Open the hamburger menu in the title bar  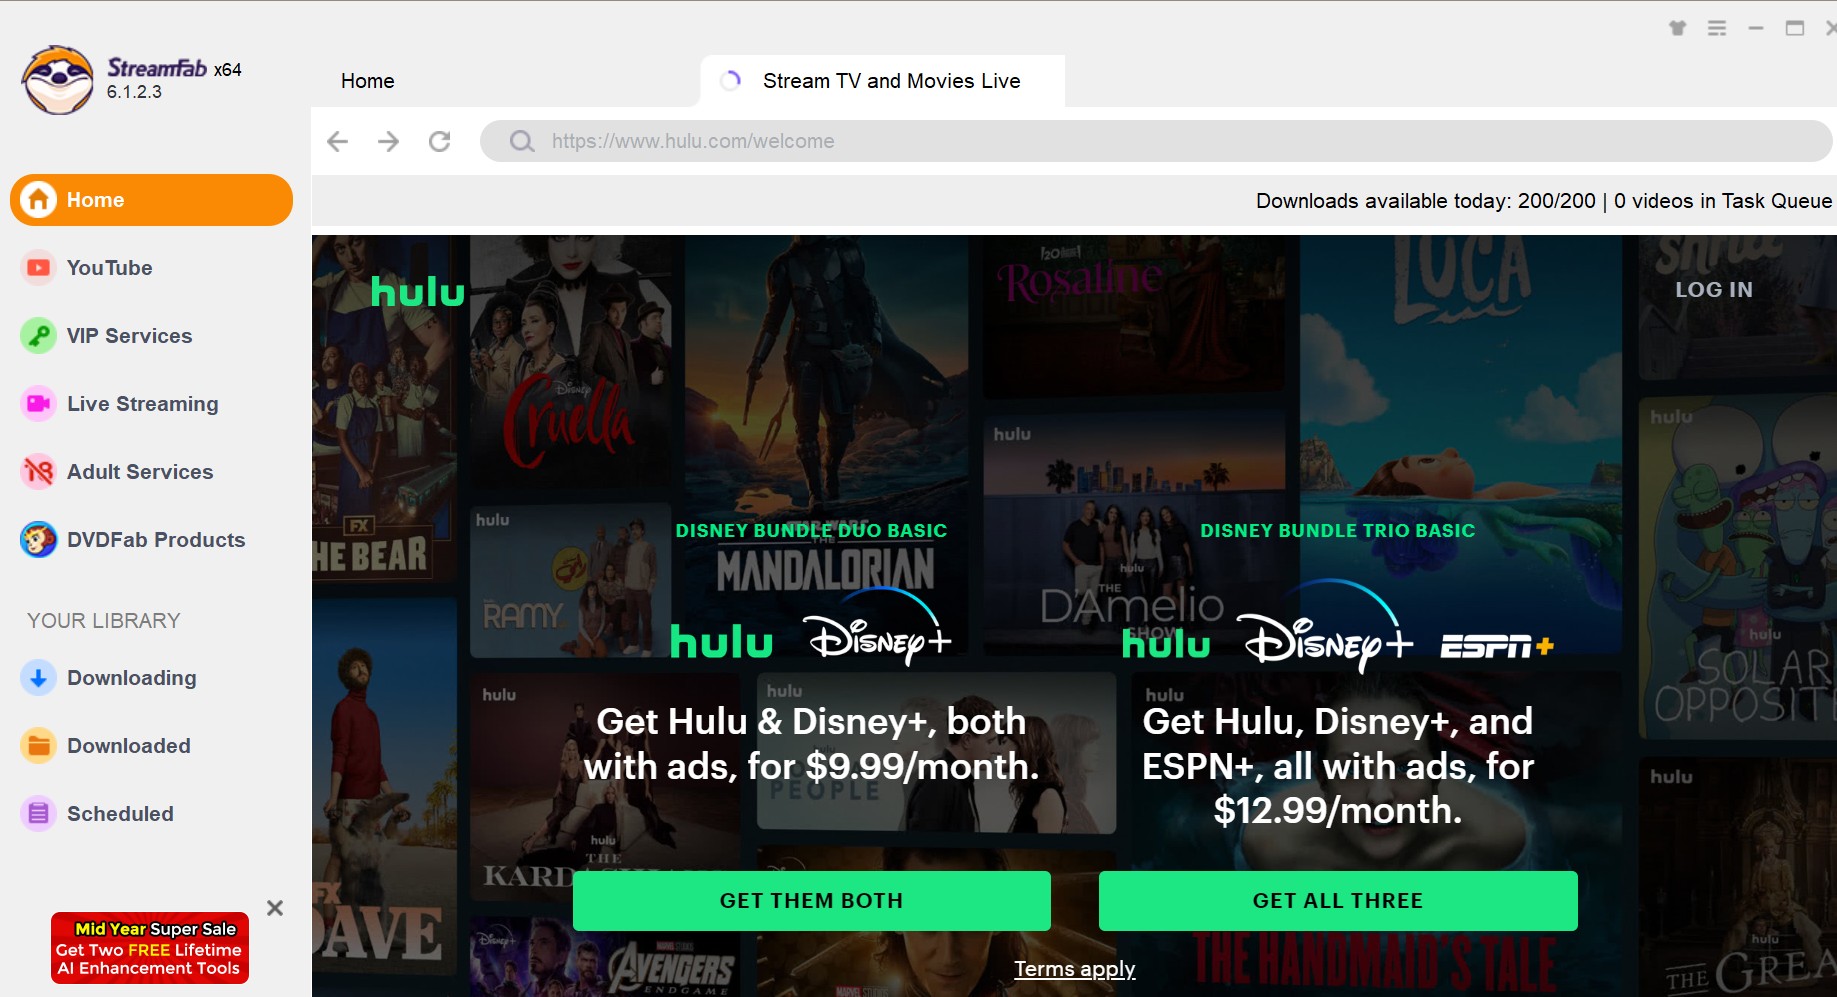coord(1717,28)
